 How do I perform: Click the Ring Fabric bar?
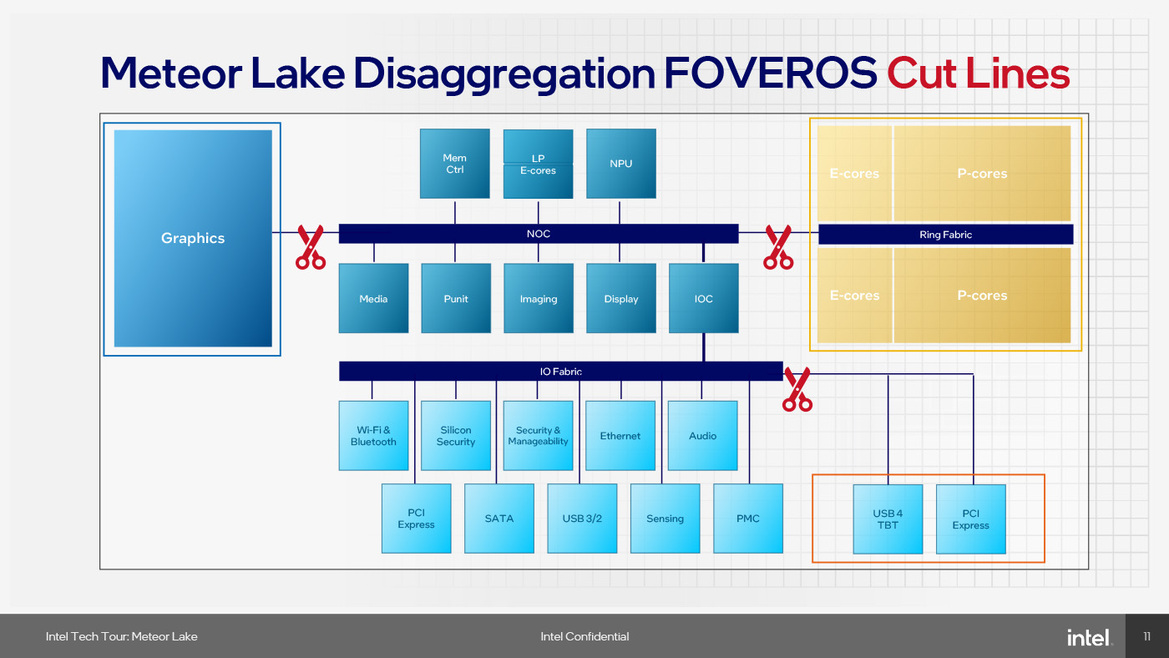pyautogui.click(x=945, y=234)
